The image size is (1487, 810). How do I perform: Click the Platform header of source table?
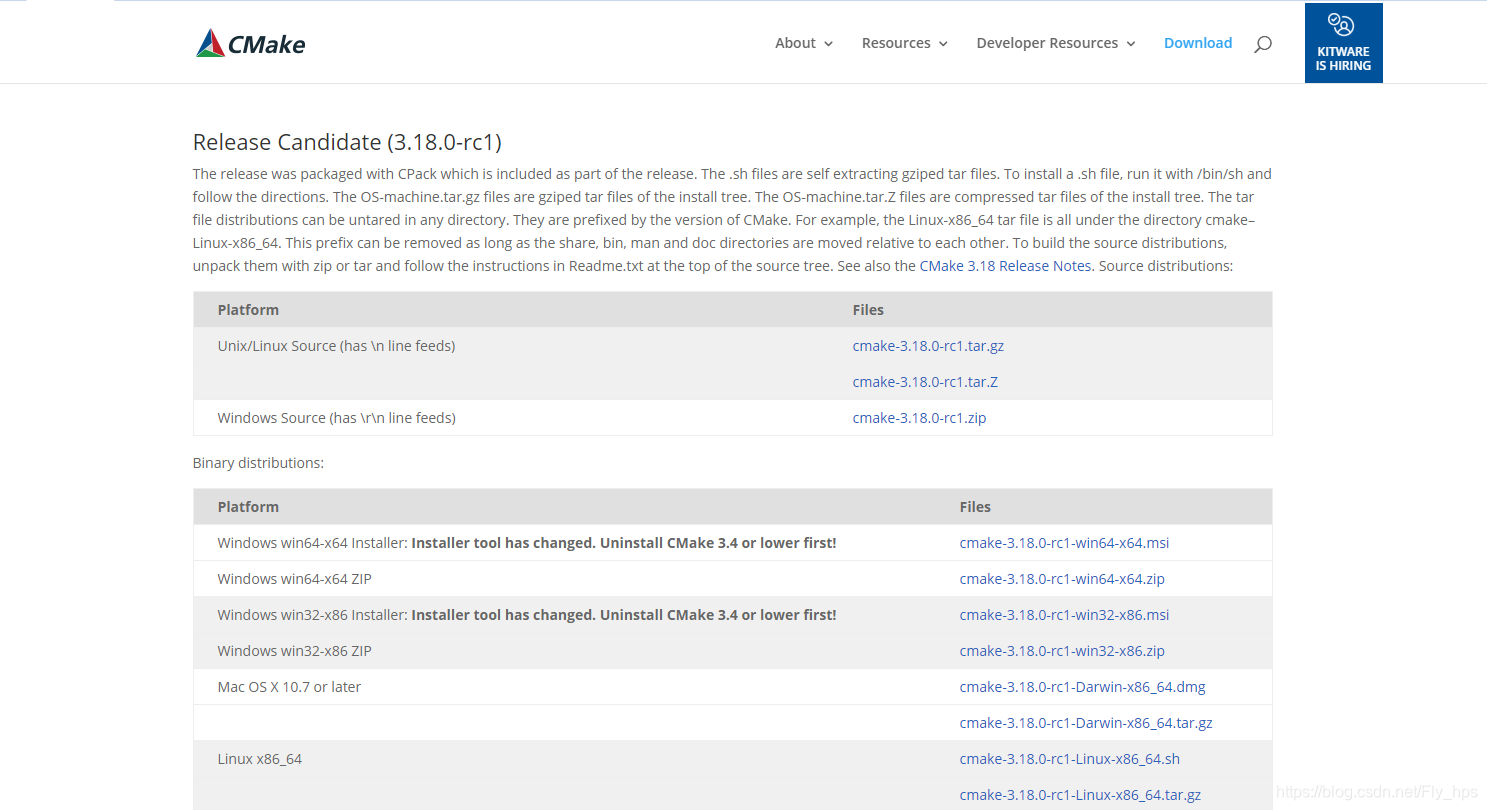coord(248,310)
